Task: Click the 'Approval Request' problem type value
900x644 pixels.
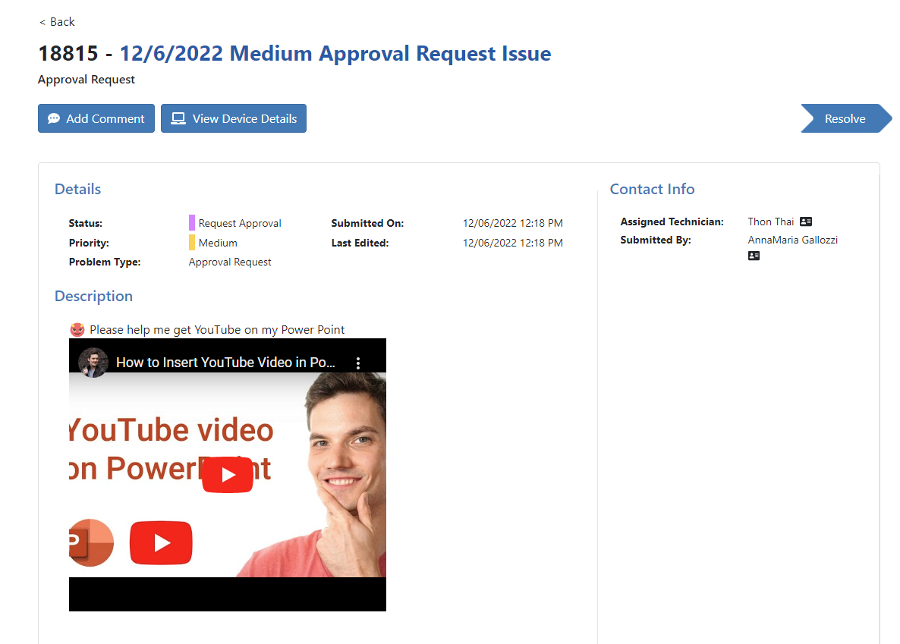Action: 230,262
